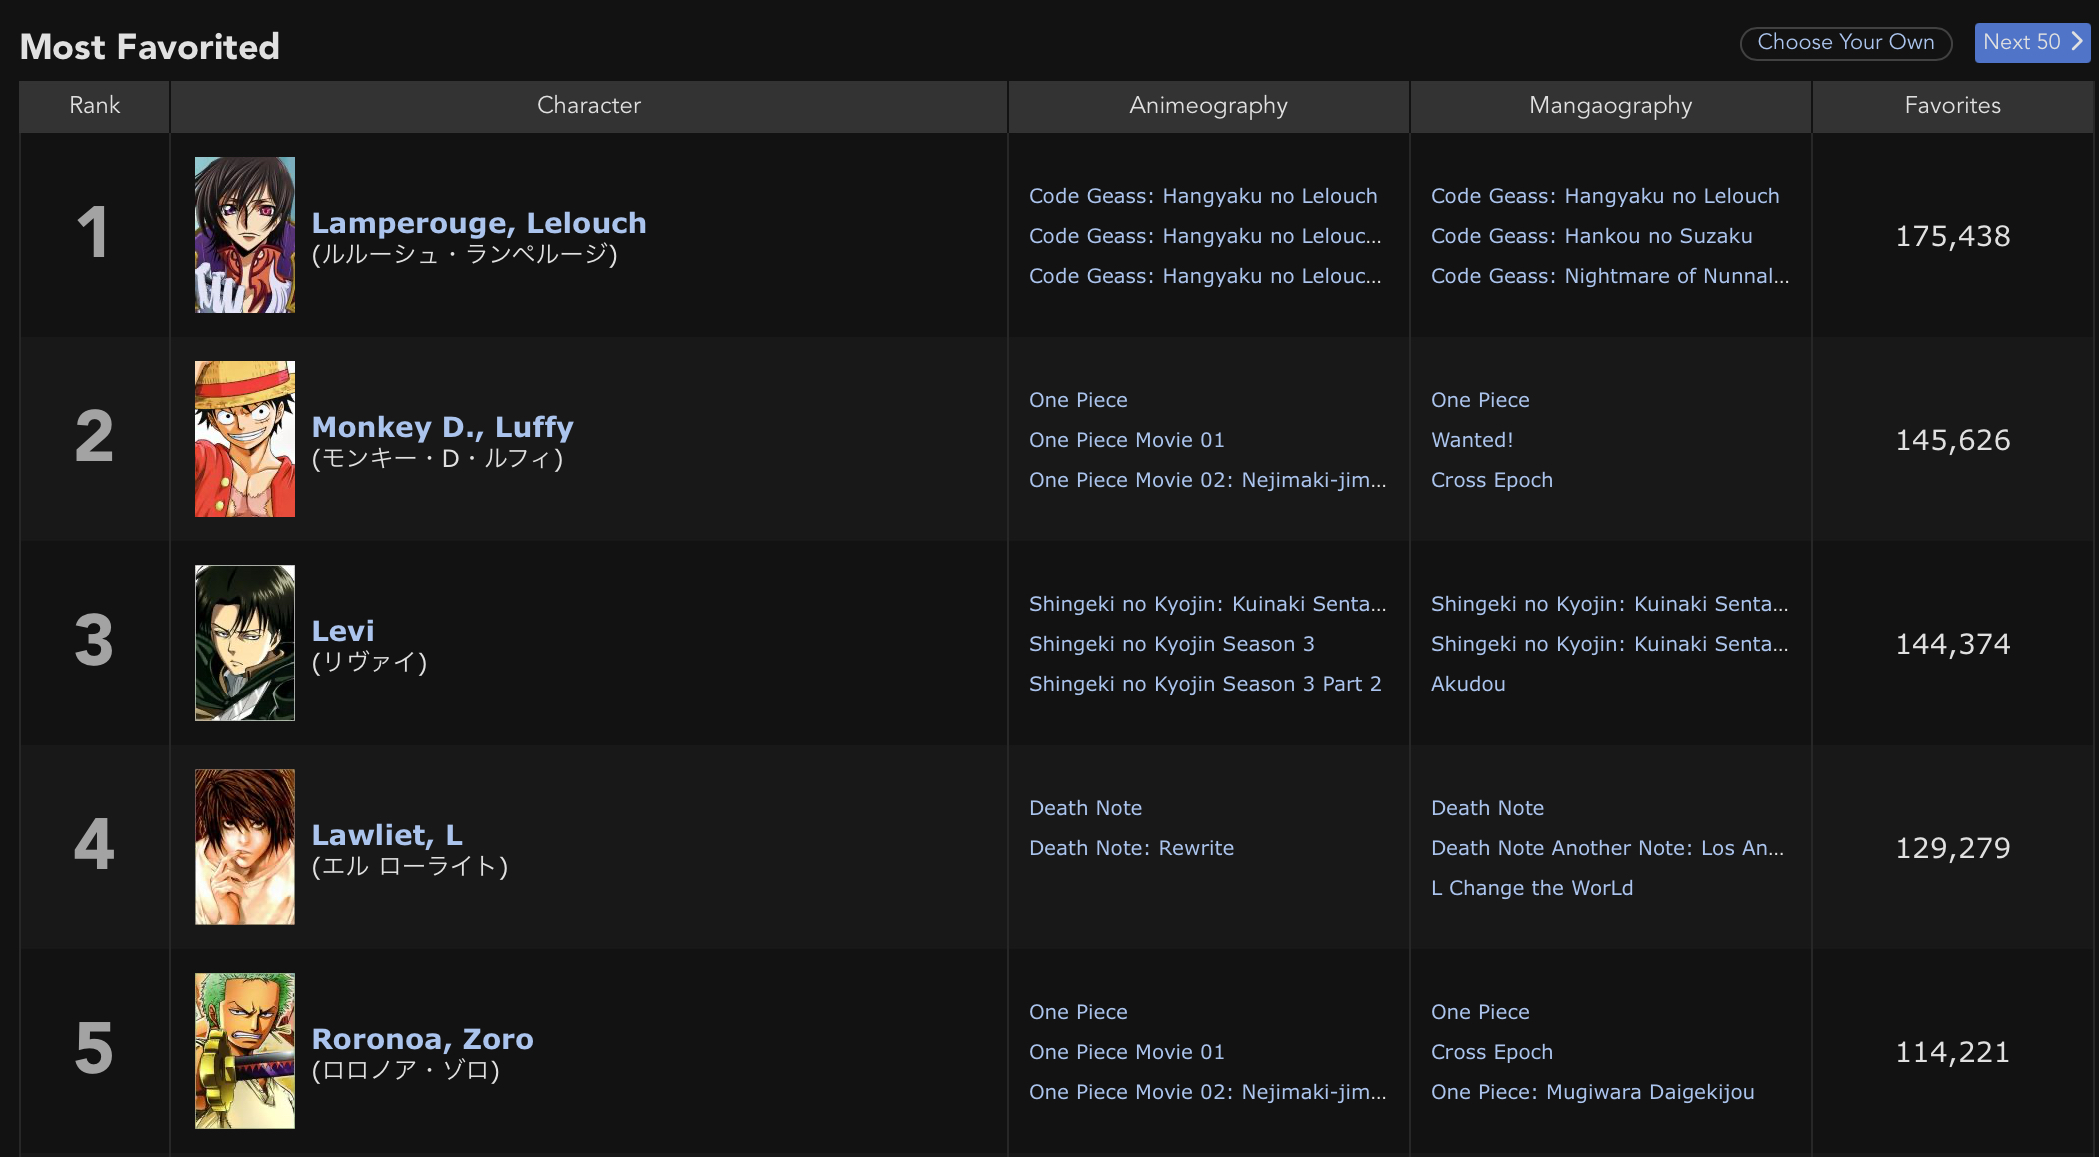Open Levi character portrait
This screenshot has width=2099, height=1157.
[245, 643]
